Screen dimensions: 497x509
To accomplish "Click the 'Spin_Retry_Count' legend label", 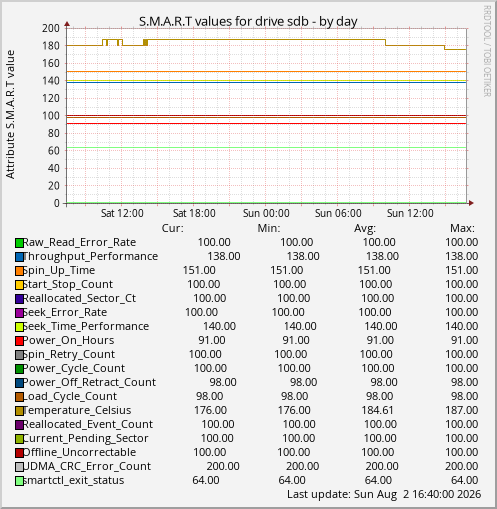I will 69,354.
